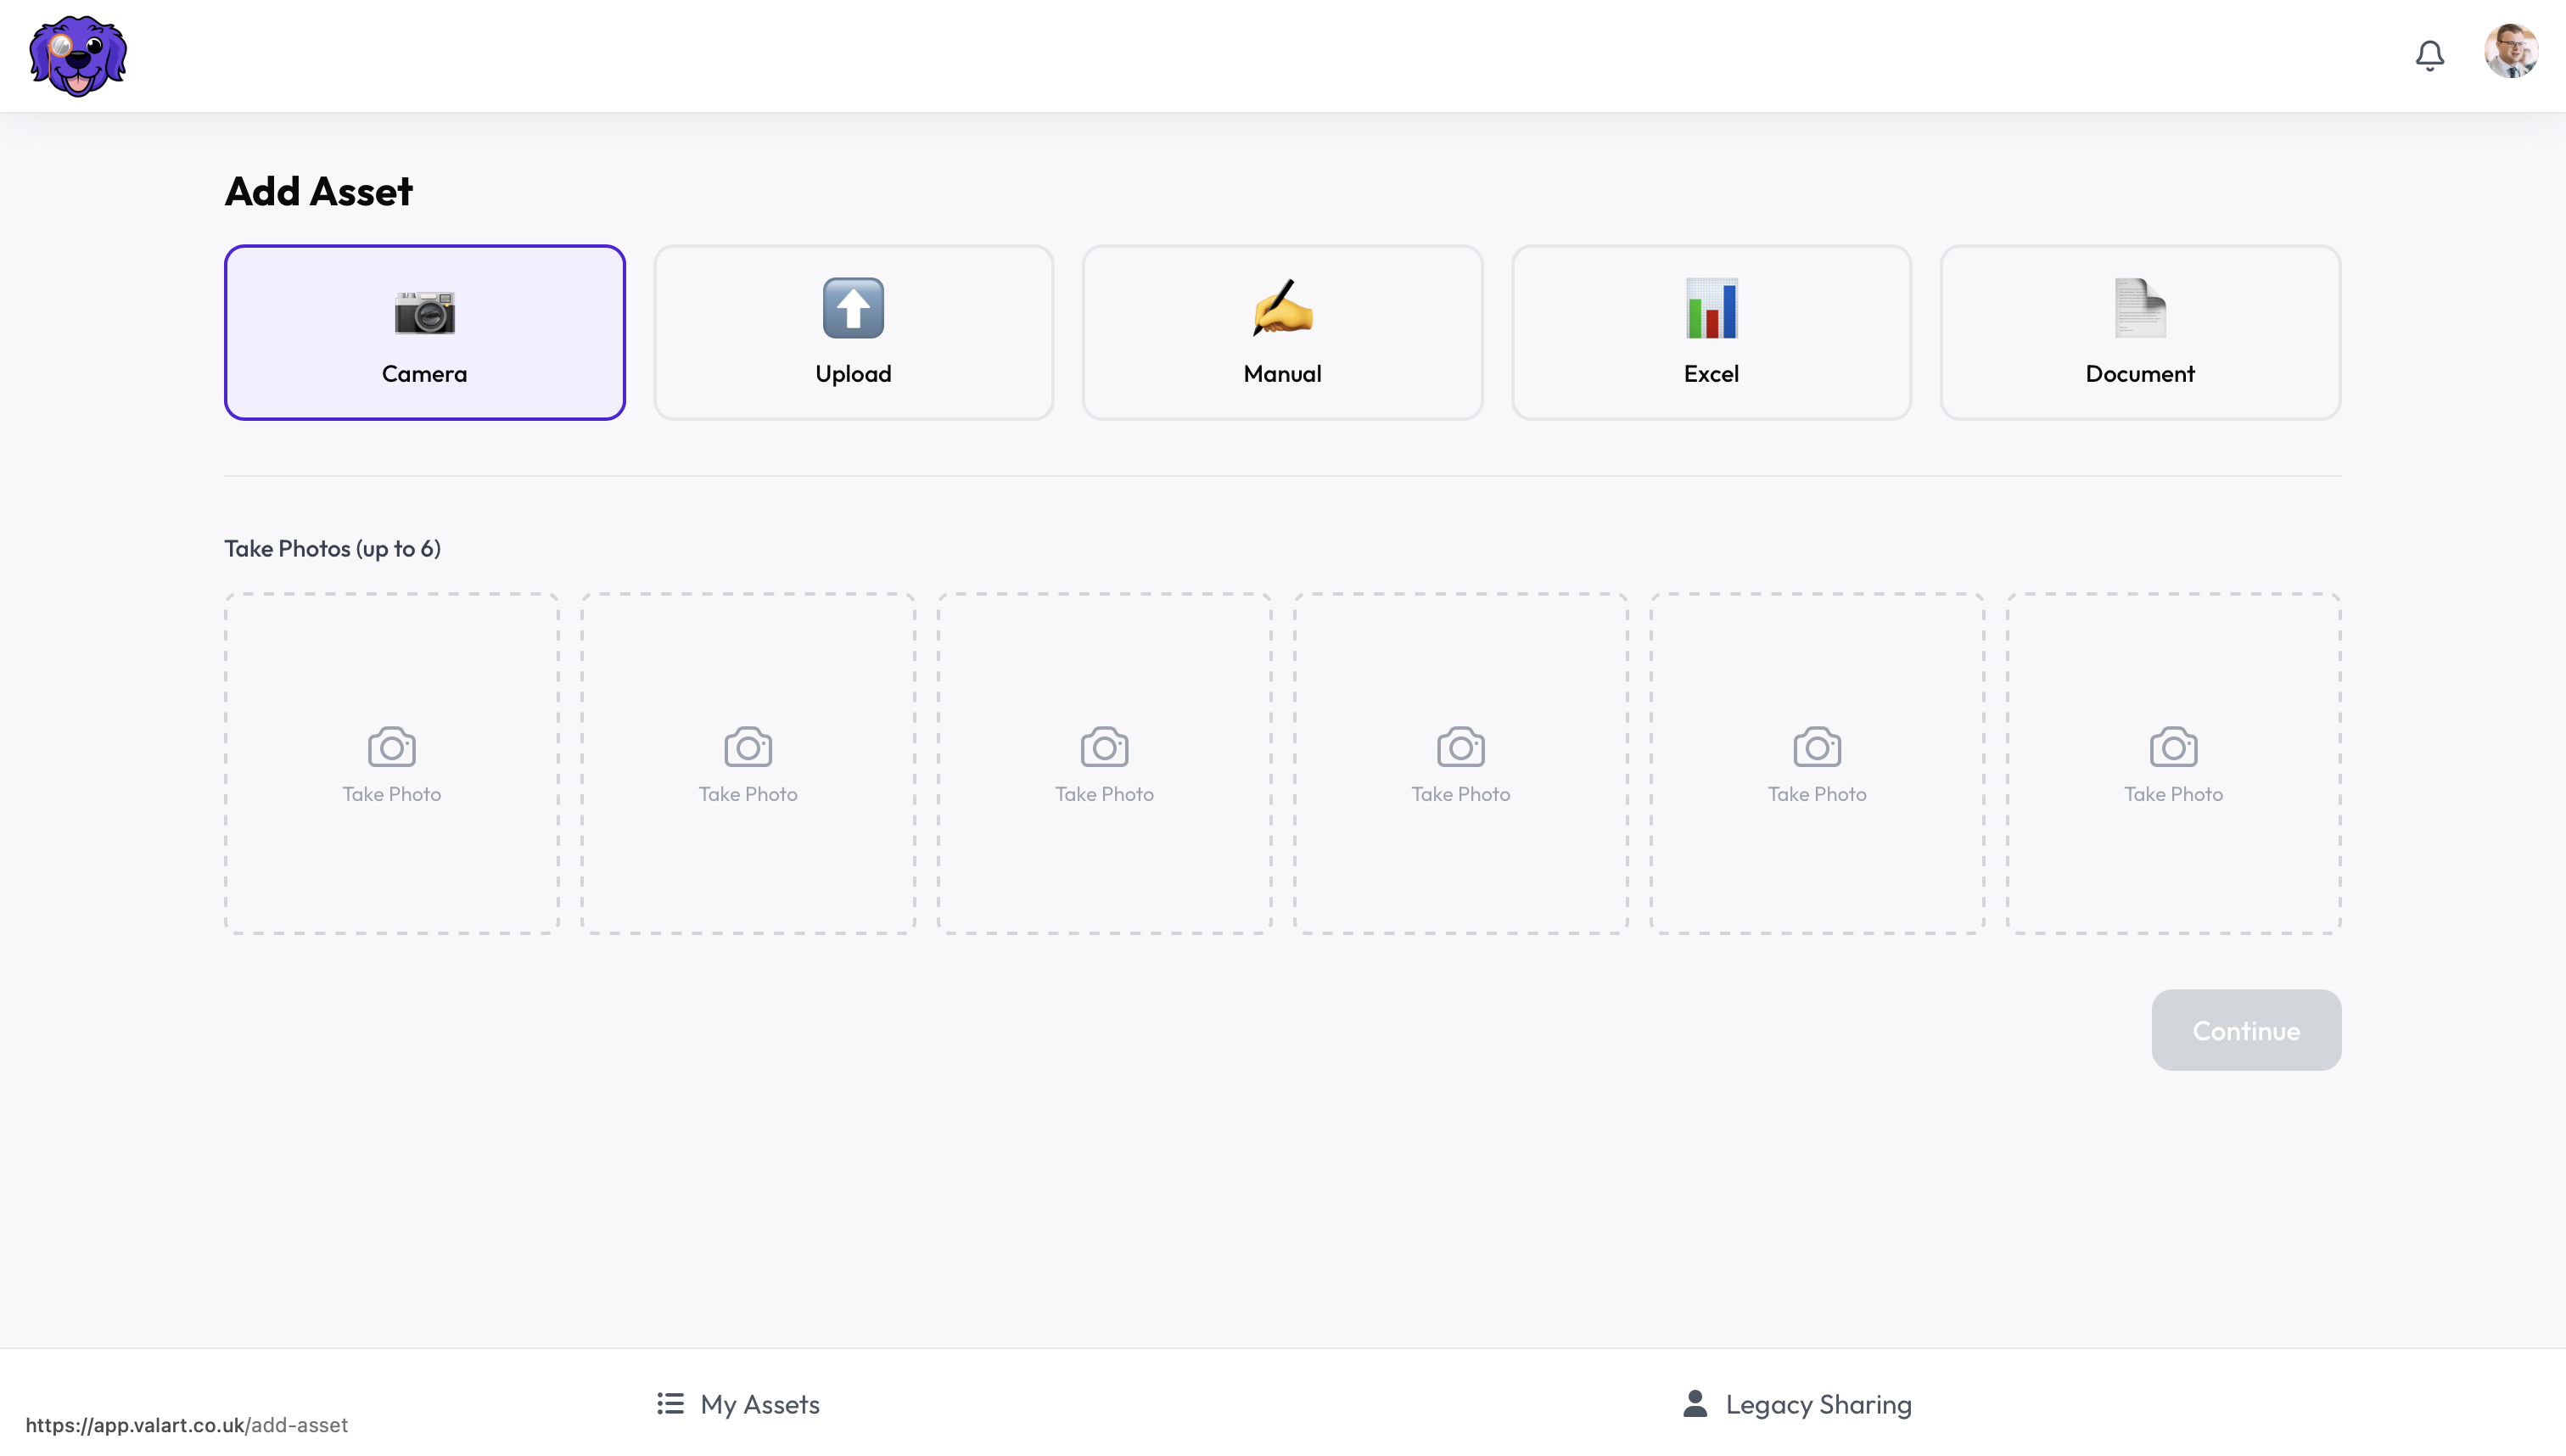
Task: Navigate to My Assets
Action: click(x=759, y=1404)
